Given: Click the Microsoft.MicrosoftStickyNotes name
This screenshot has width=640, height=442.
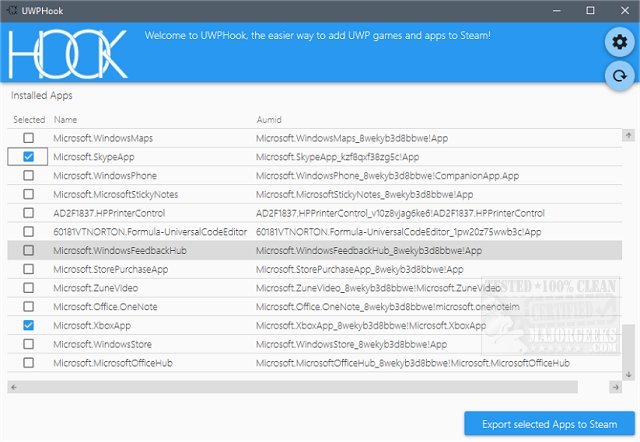Looking at the screenshot, I should [116, 194].
